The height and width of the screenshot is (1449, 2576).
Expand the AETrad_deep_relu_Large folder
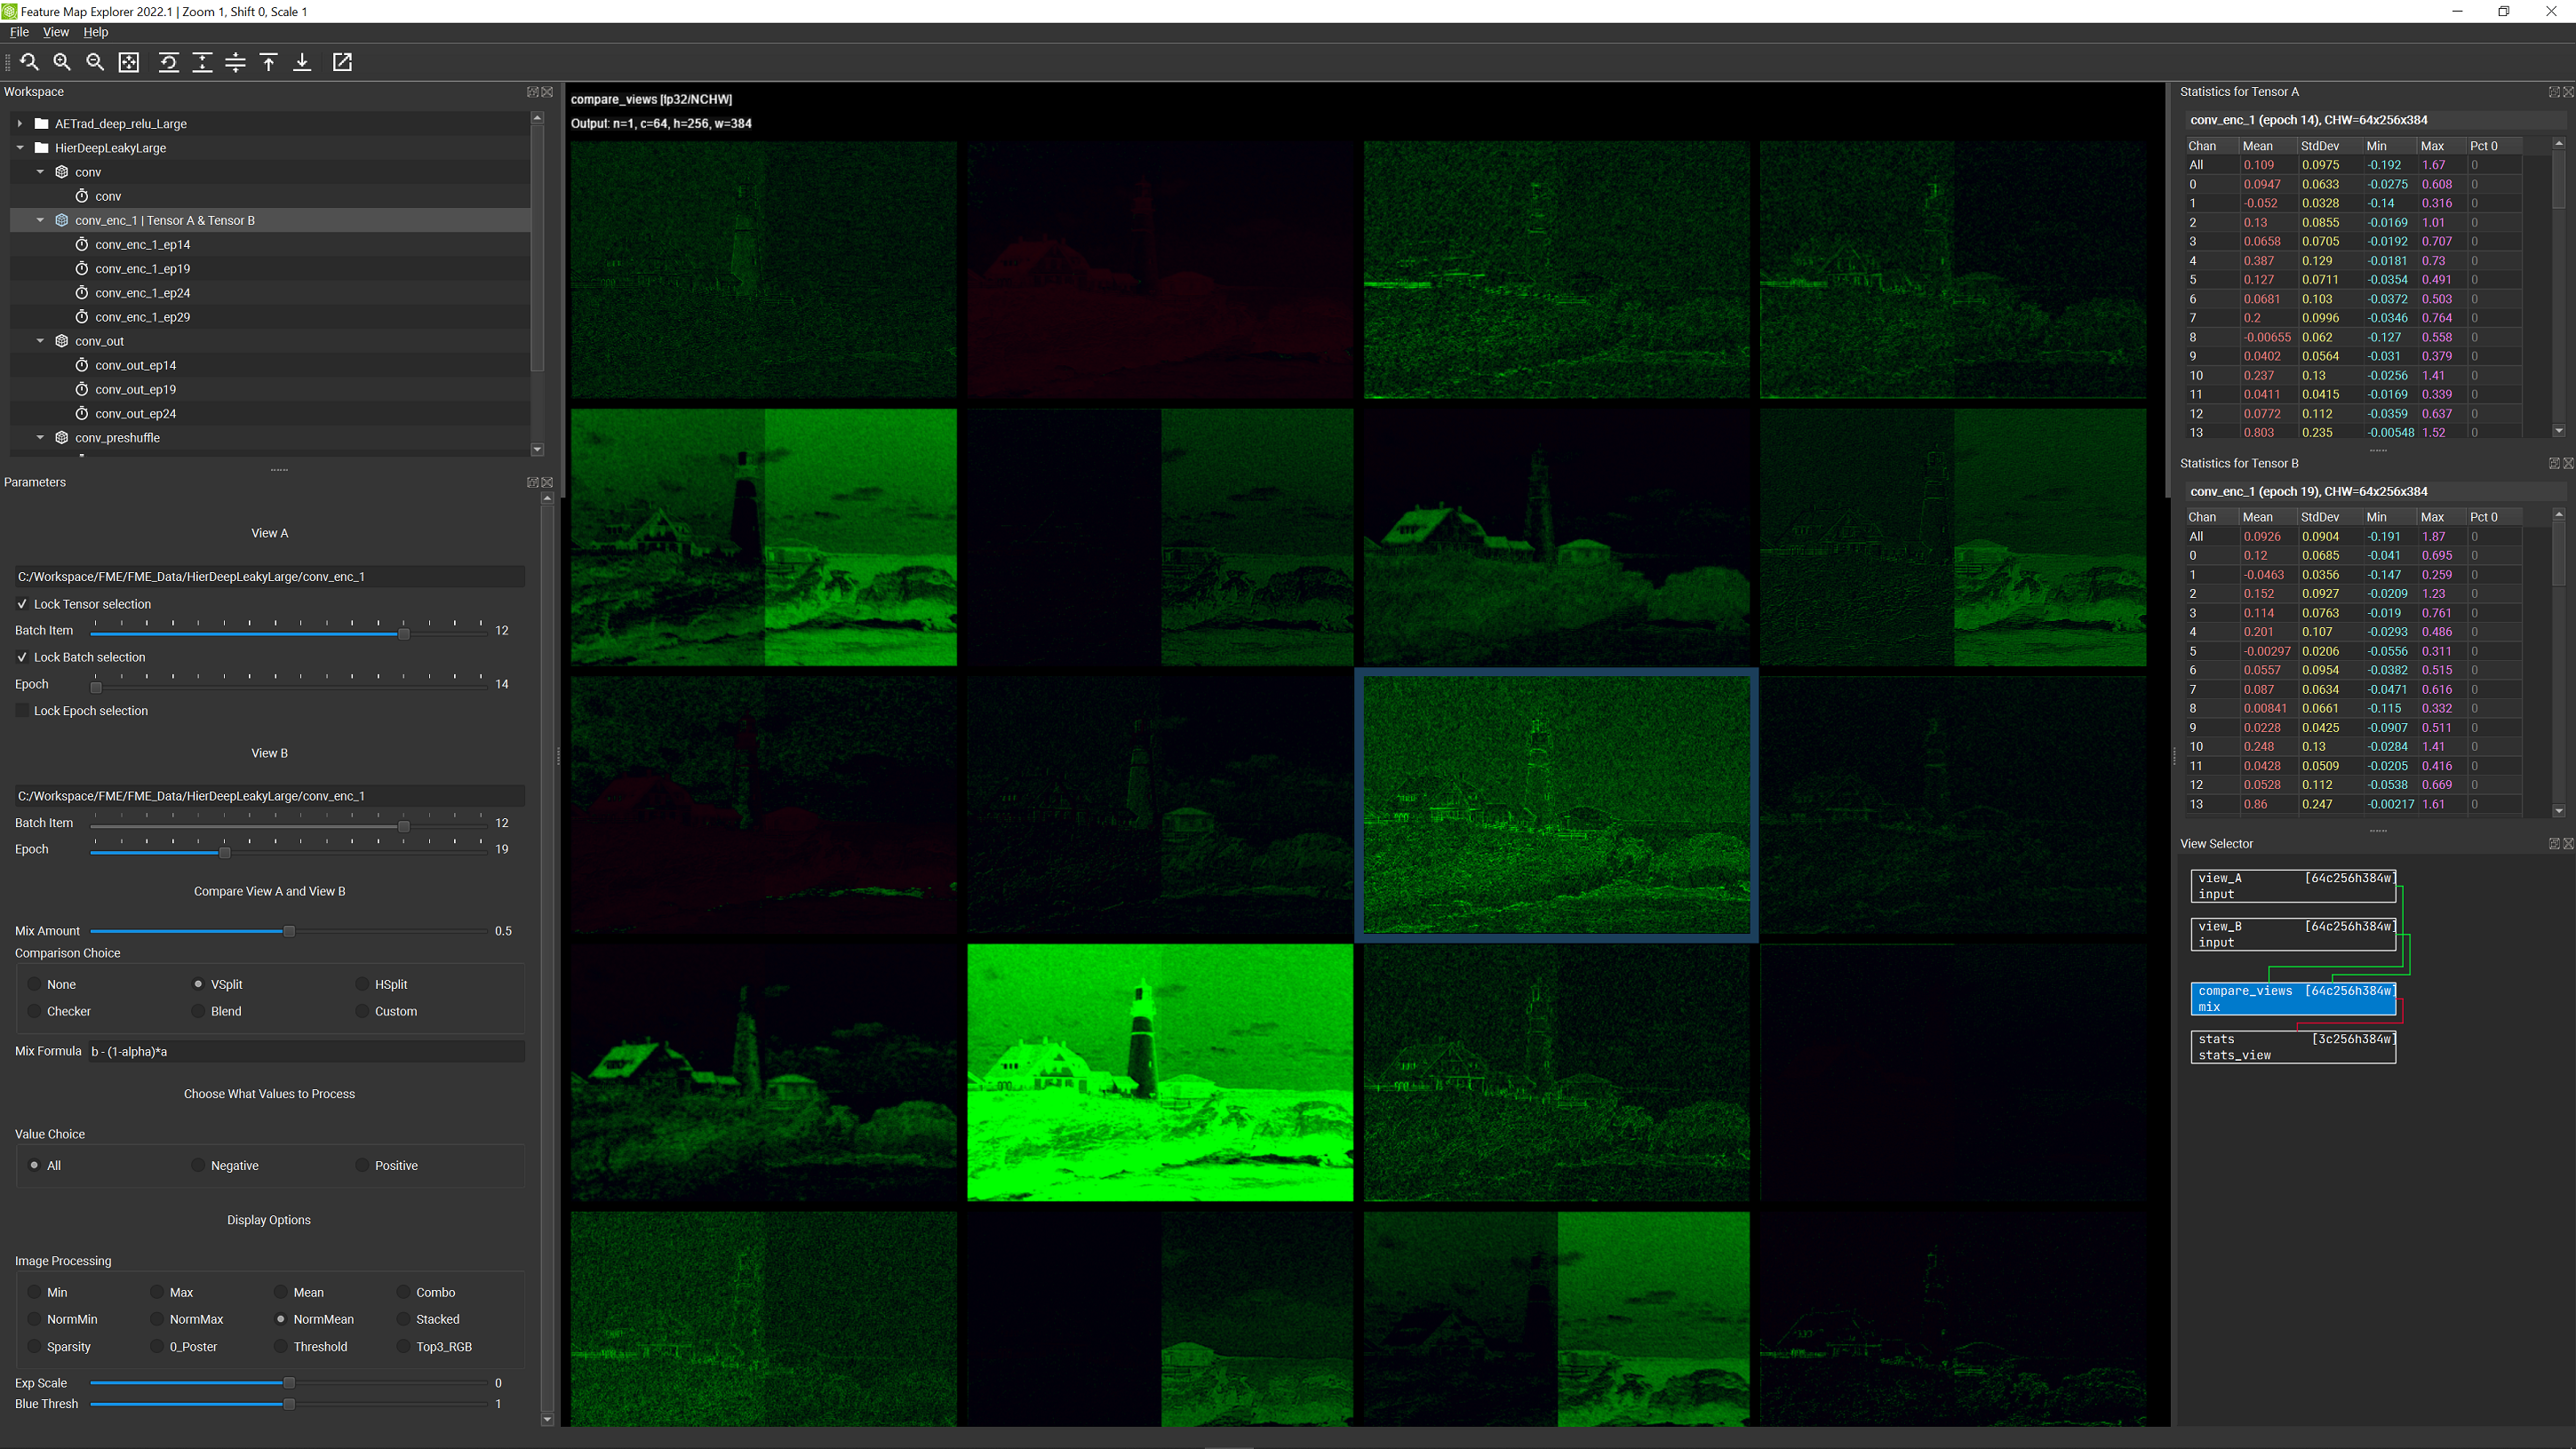pos(20,124)
